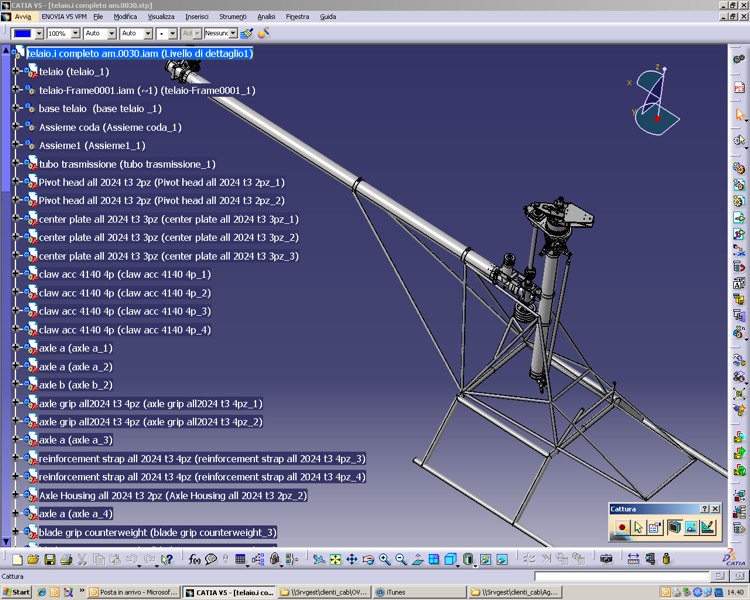This screenshot has width=750, height=600.
Task: Expand the telaio (telaio_1) tree node
Action: (x=17, y=72)
